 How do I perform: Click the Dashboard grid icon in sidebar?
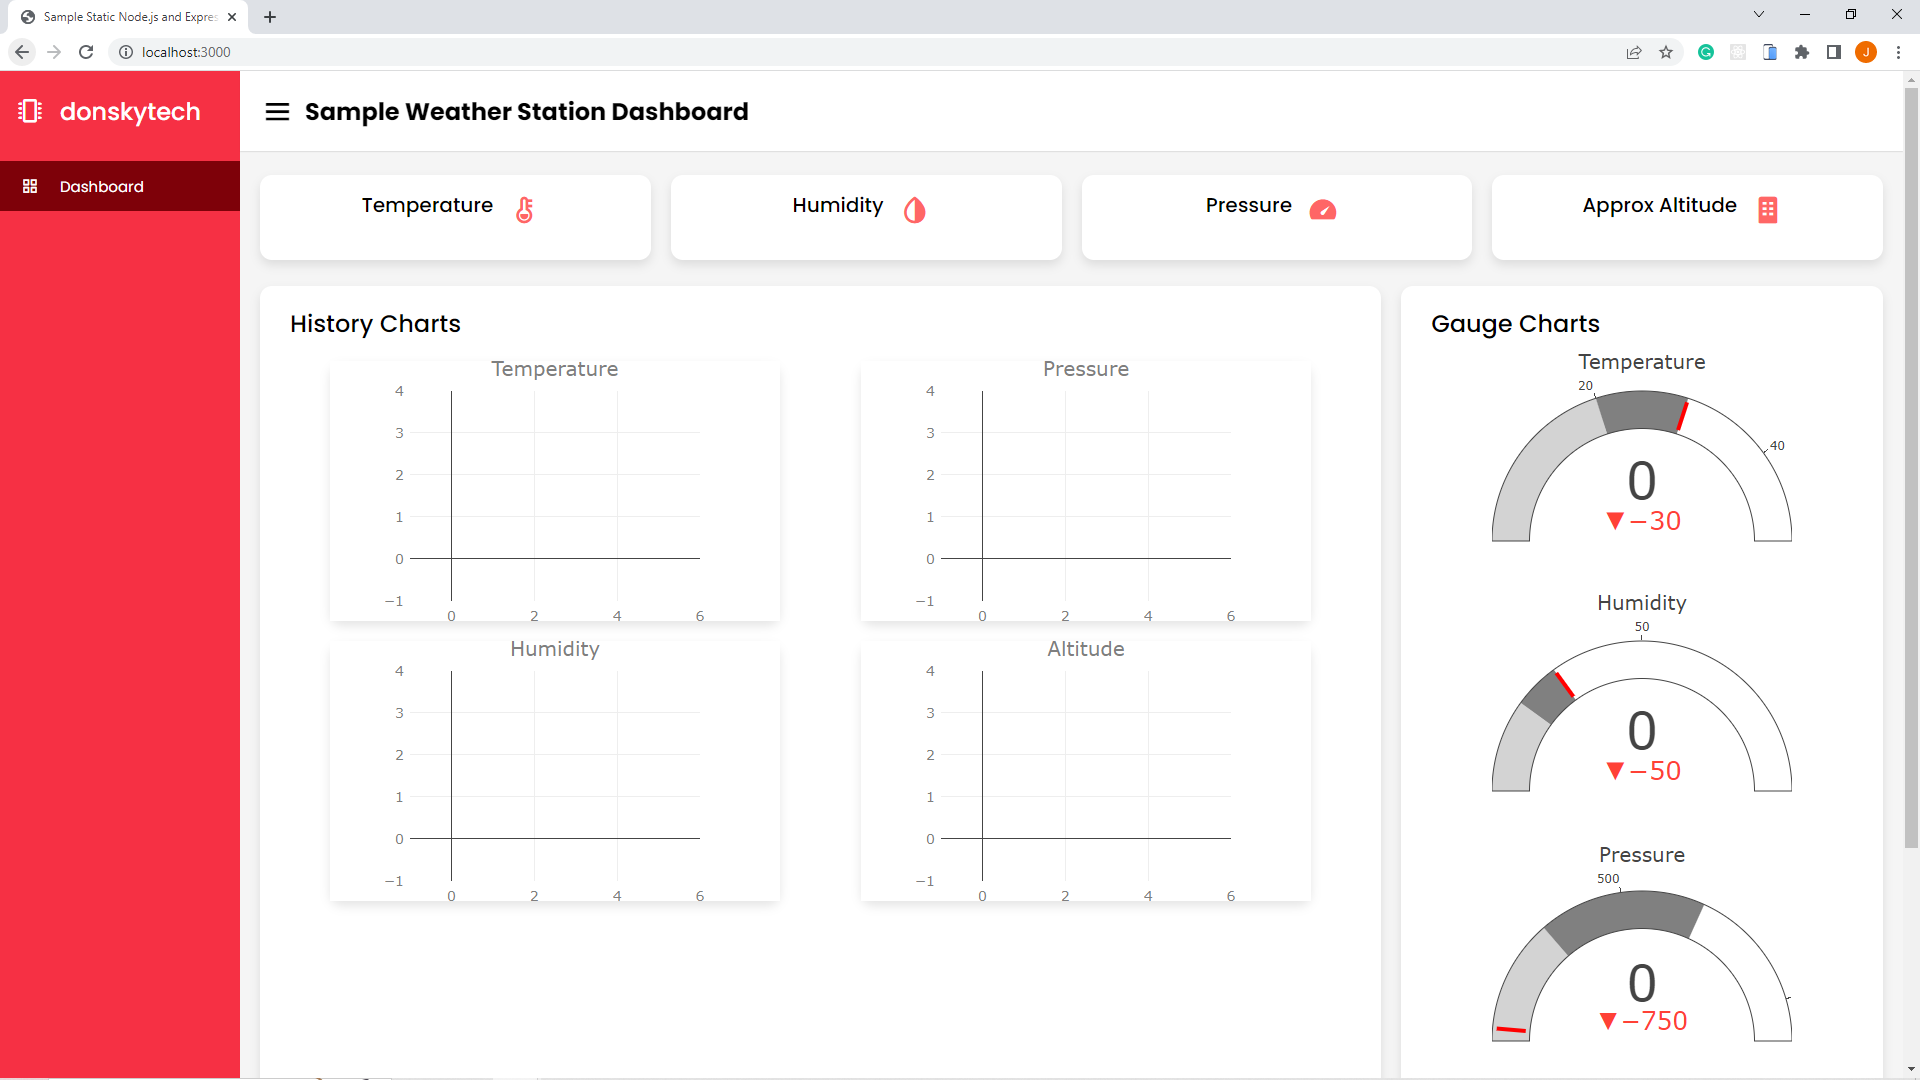30,186
